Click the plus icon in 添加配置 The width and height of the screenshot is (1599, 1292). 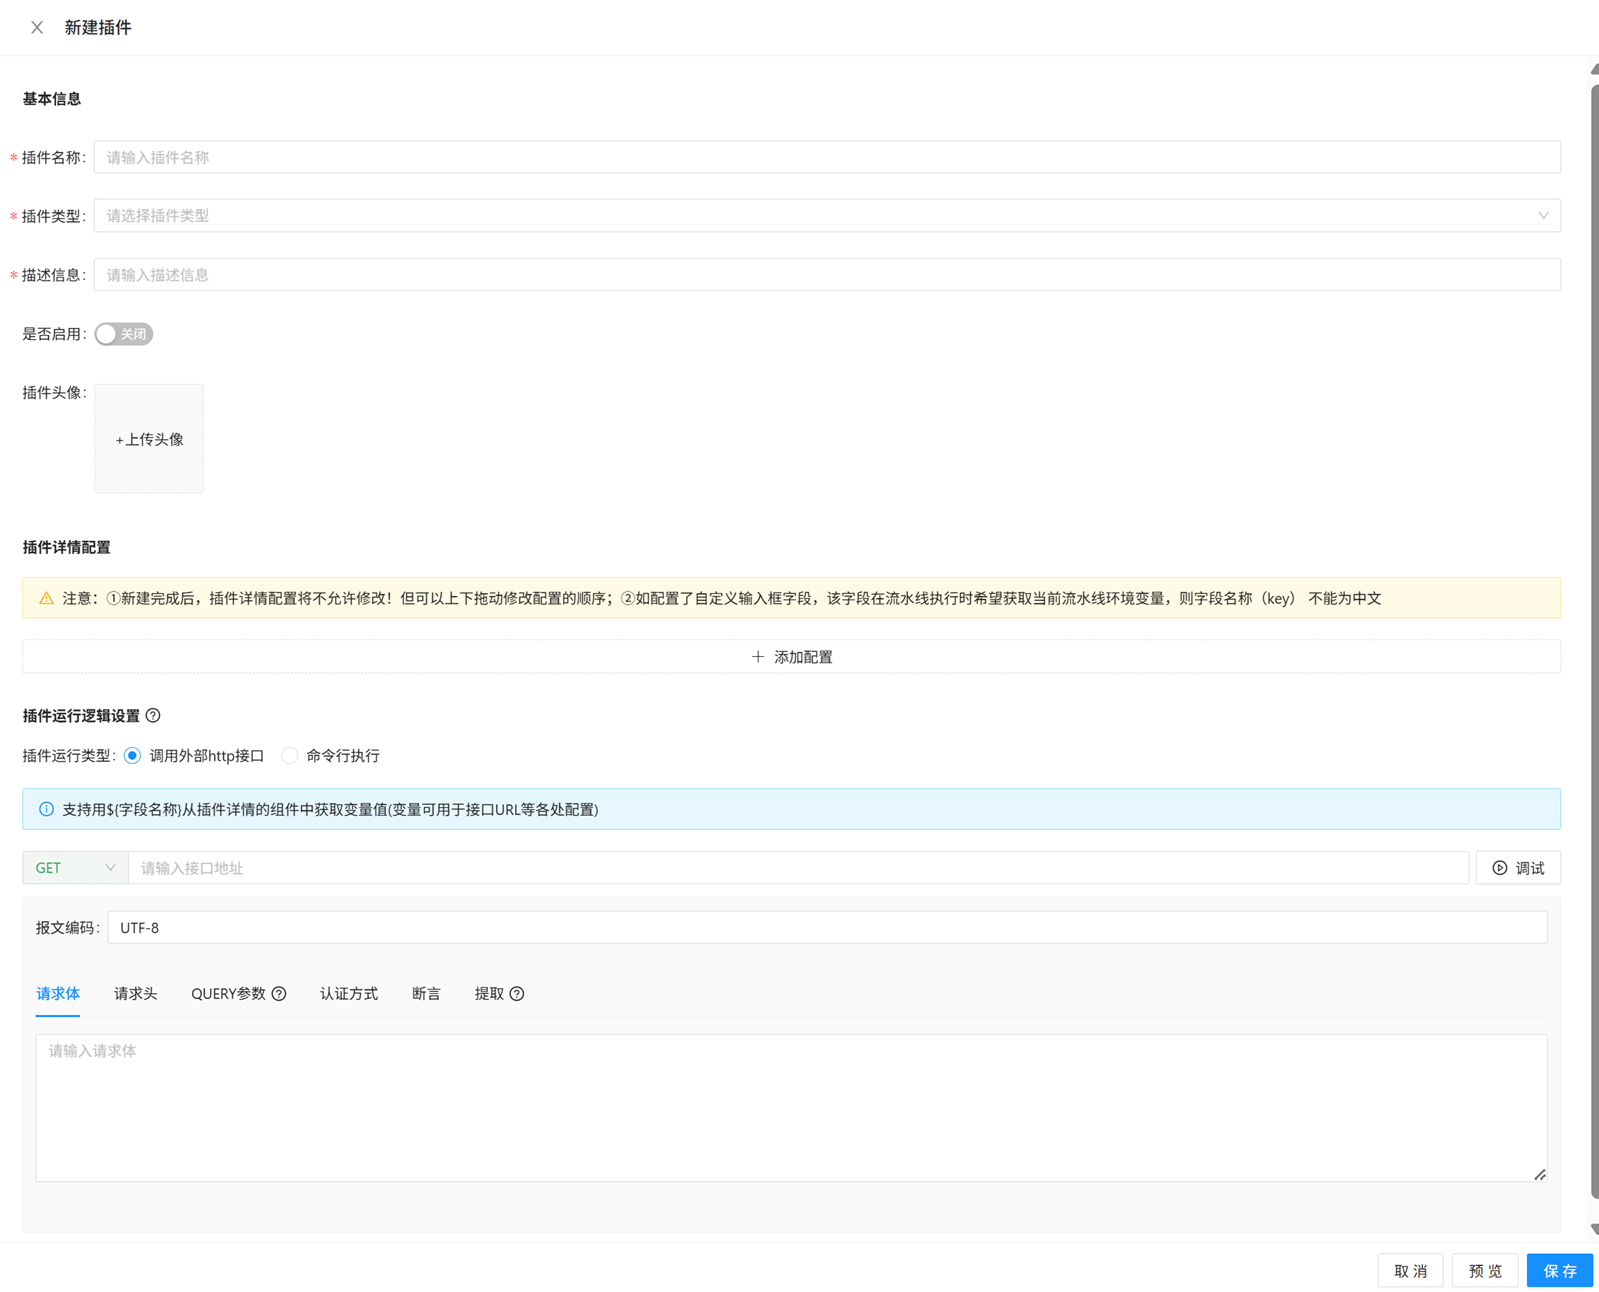758,657
